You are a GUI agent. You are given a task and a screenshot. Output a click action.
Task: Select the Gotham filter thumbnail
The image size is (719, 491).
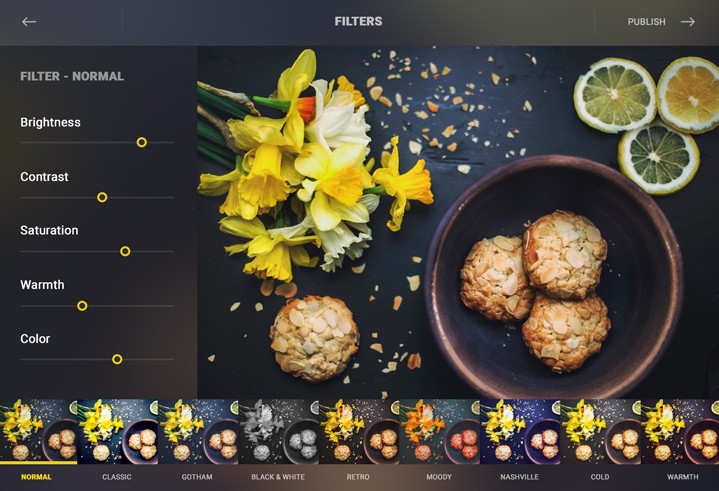click(x=199, y=431)
